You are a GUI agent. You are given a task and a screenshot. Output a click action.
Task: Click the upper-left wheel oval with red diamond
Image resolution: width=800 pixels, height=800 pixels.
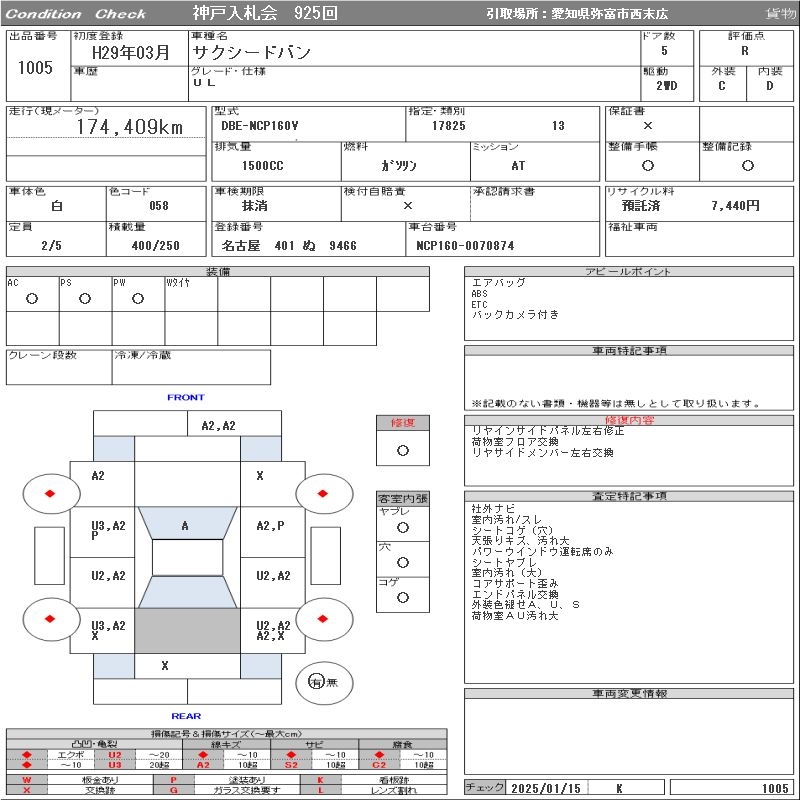click(51, 493)
